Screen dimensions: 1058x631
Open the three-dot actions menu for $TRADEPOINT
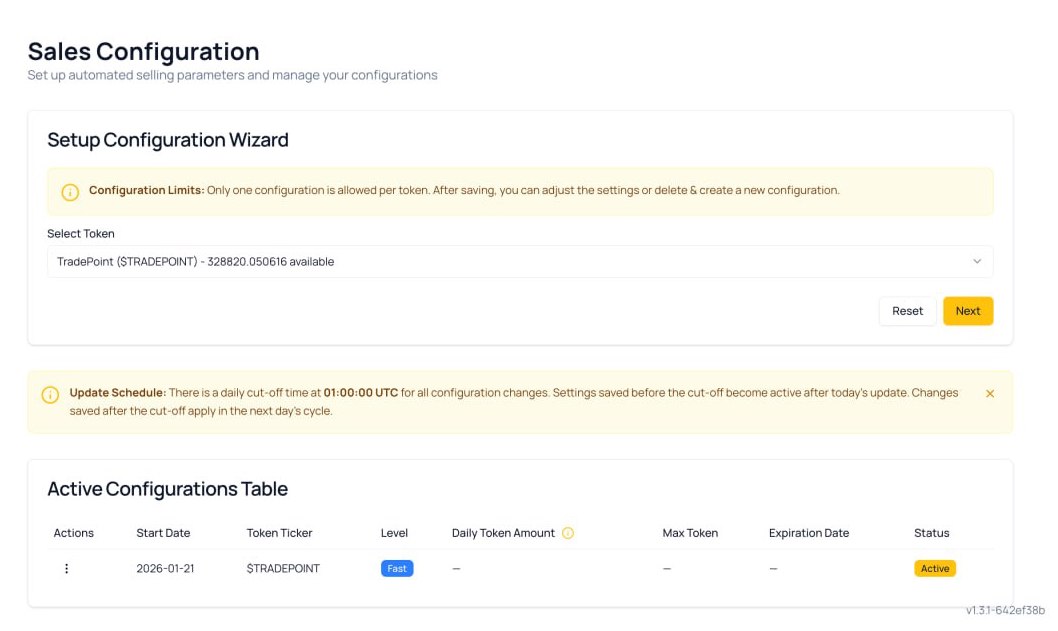coord(67,568)
